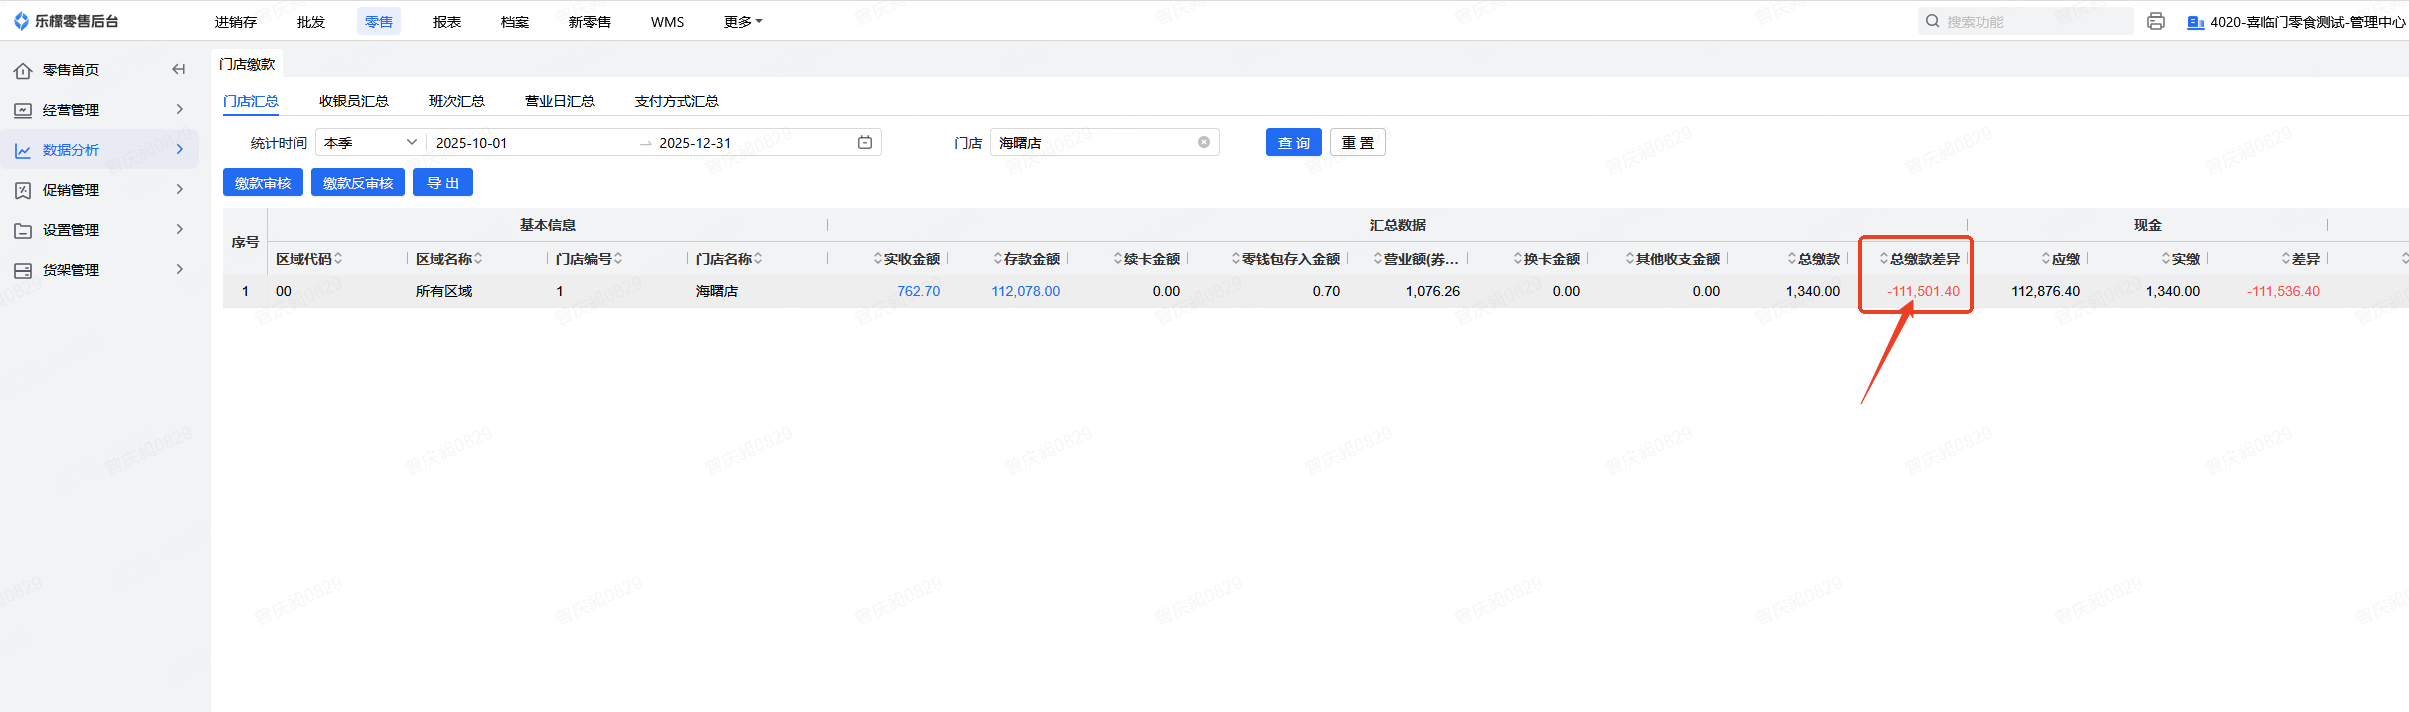The width and height of the screenshot is (2409, 712).
Task: Click the 货架管理 shelf icon
Action: click(x=23, y=270)
